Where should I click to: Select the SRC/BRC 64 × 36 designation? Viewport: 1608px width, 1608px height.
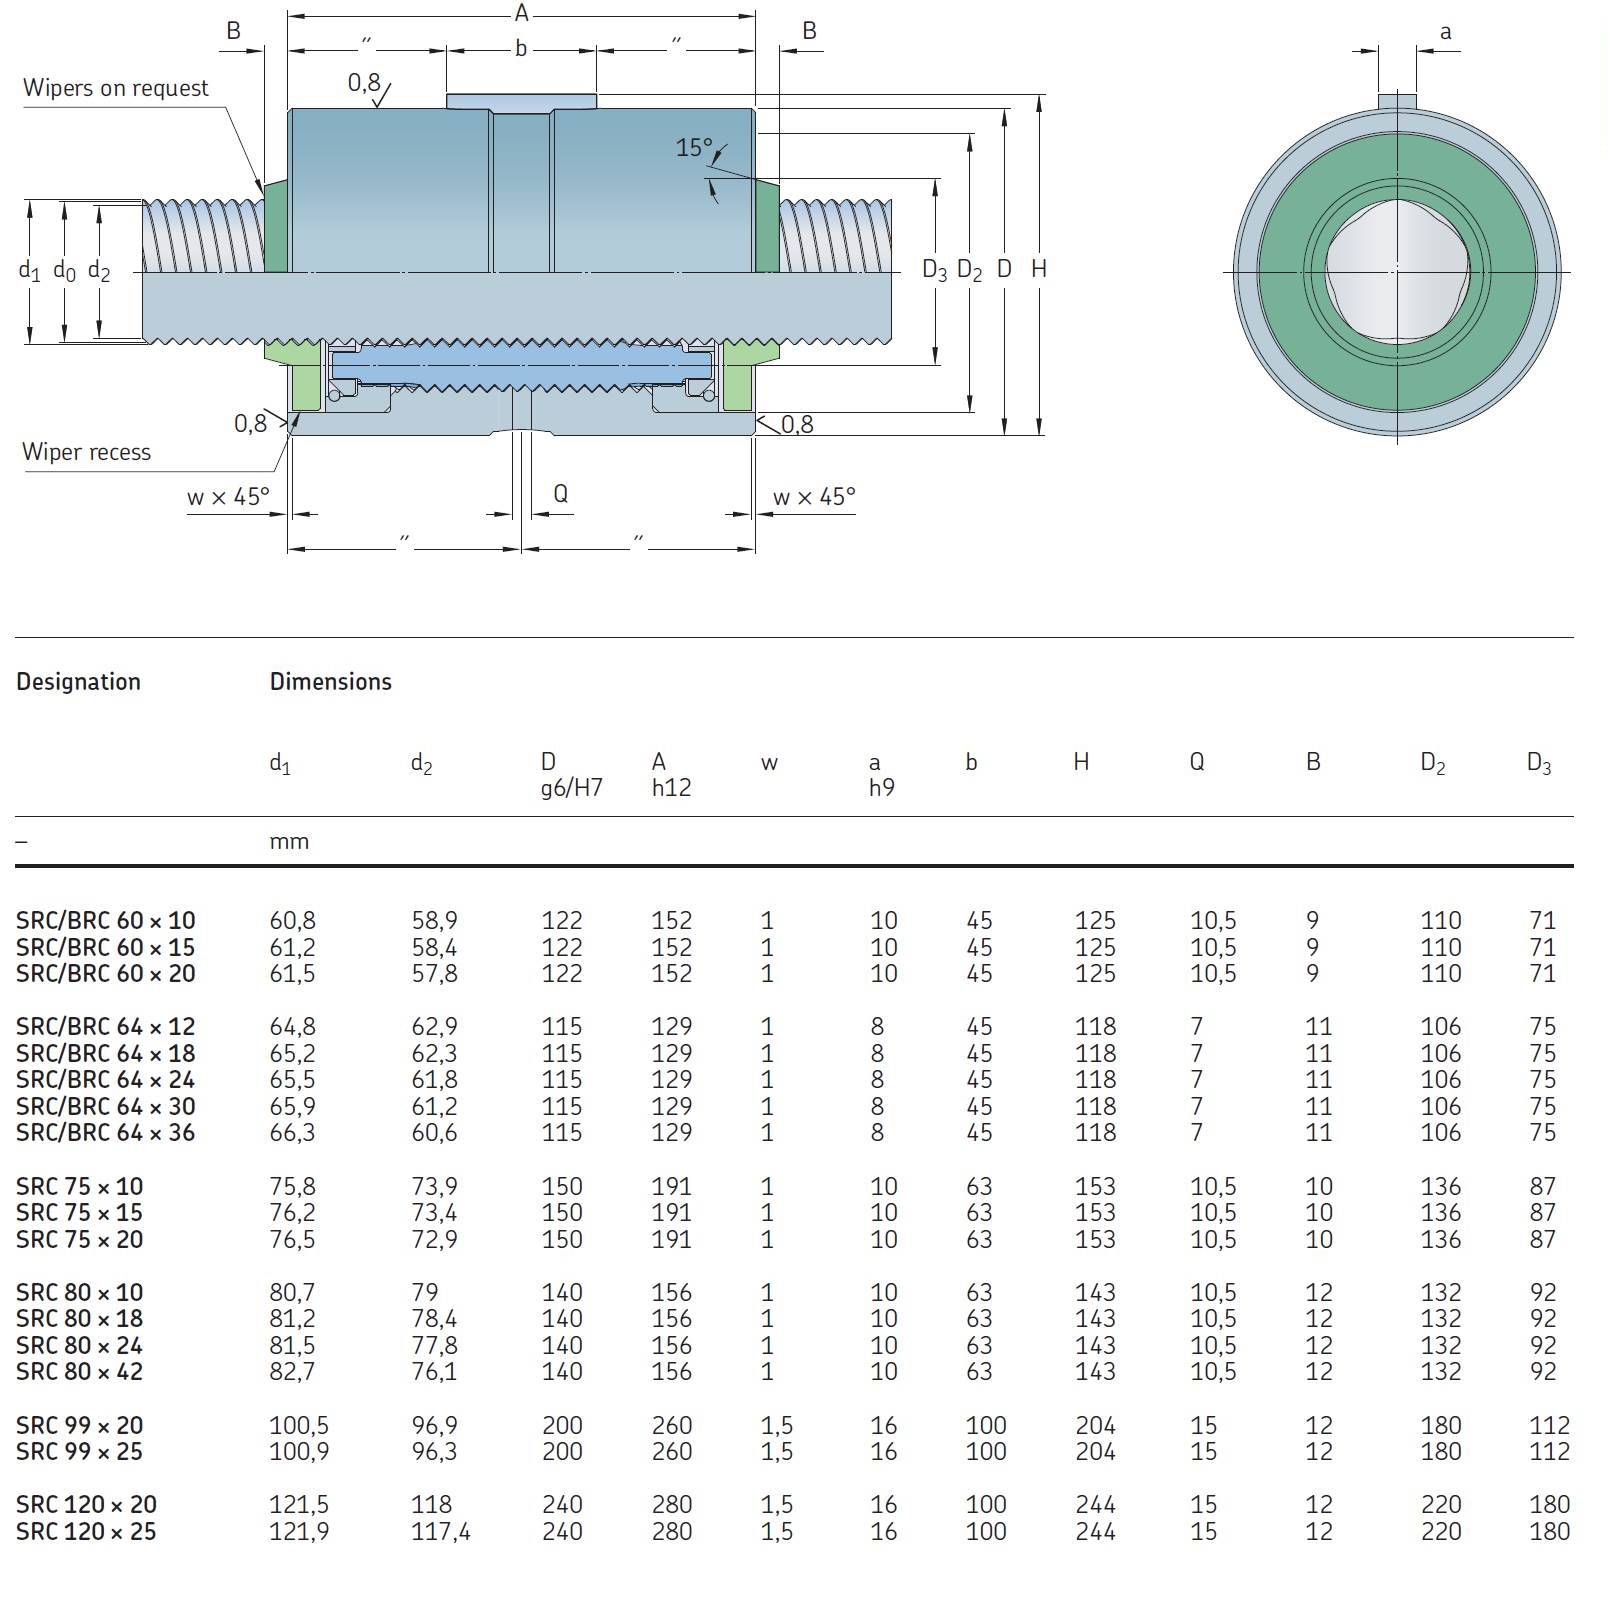105,1133
